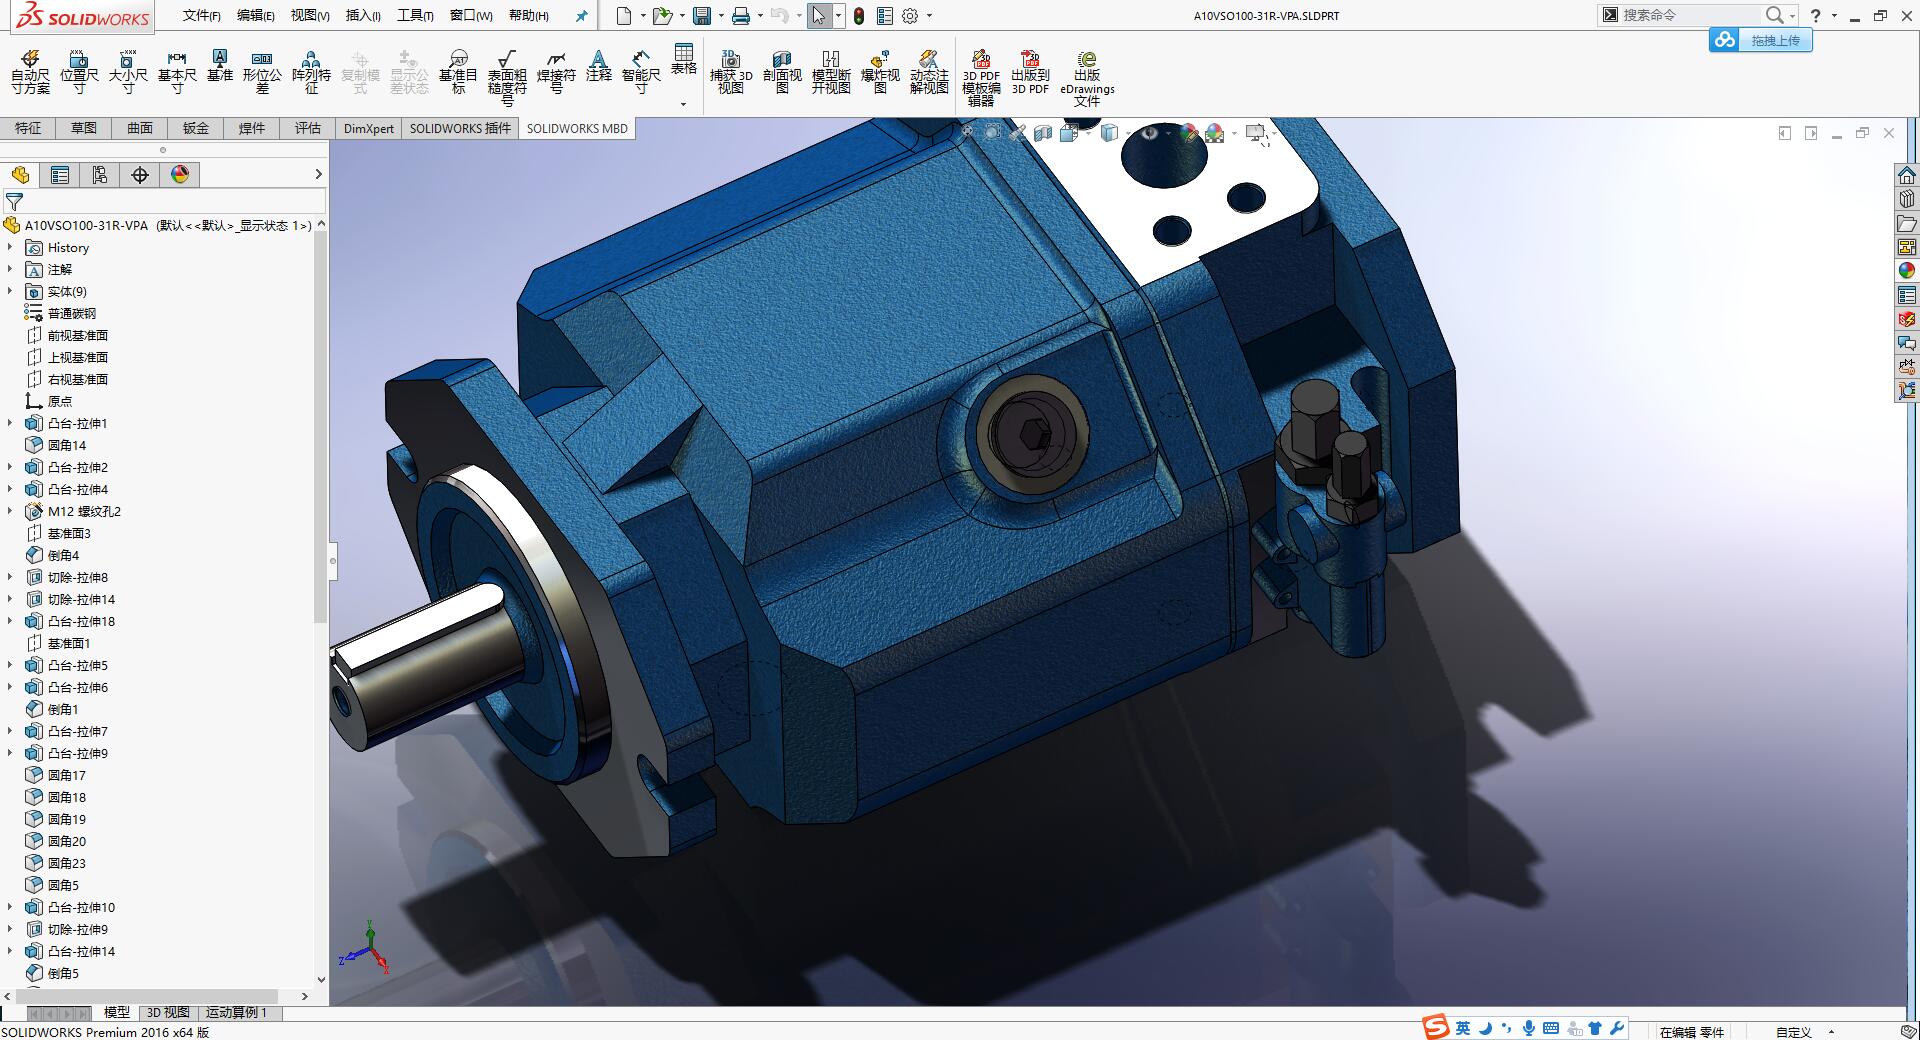Click the Print toolbar icon
1920x1040 pixels.
coord(740,15)
